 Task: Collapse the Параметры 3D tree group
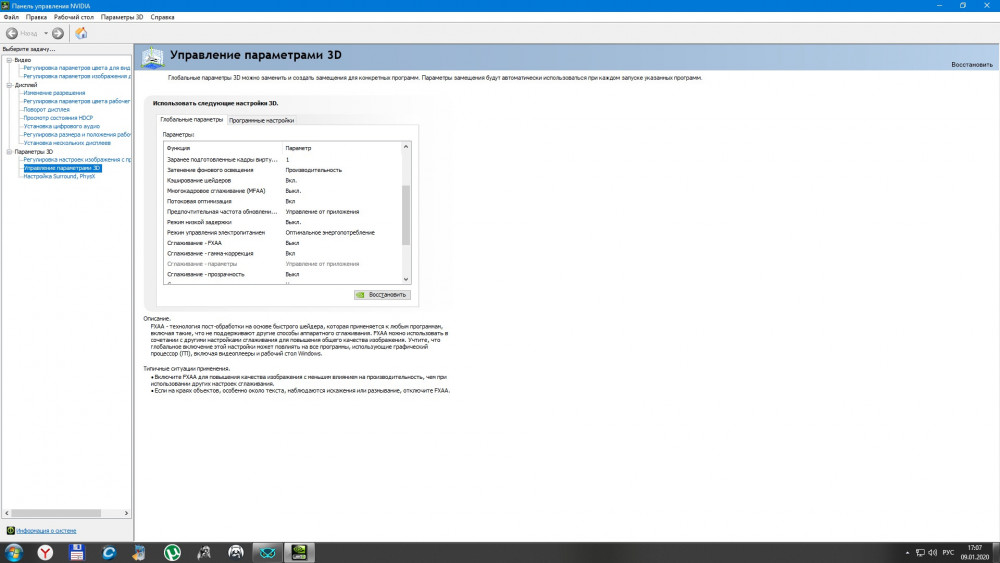9,152
